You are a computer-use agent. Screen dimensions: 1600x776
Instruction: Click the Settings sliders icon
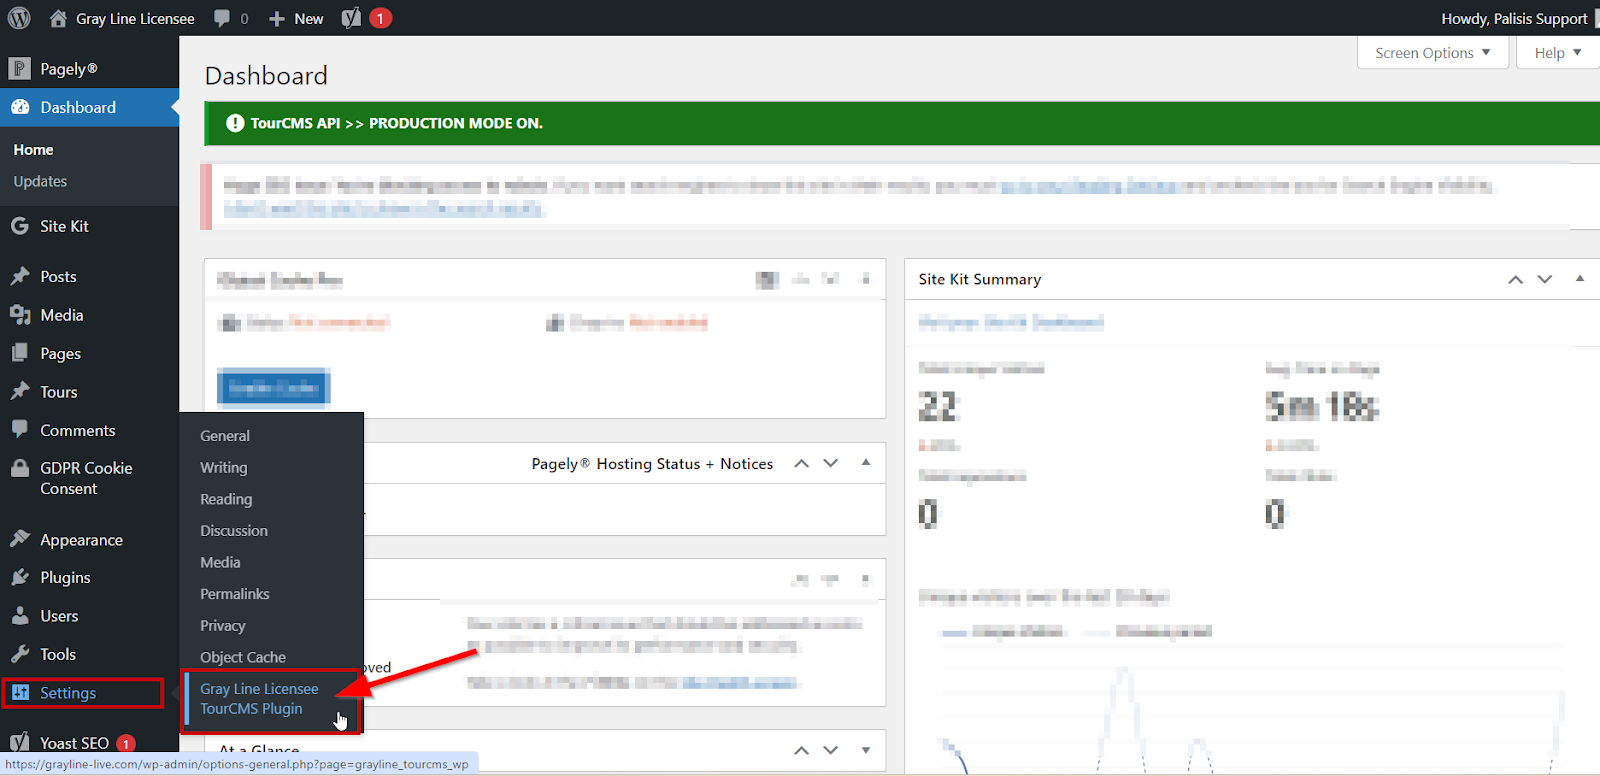(20, 692)
